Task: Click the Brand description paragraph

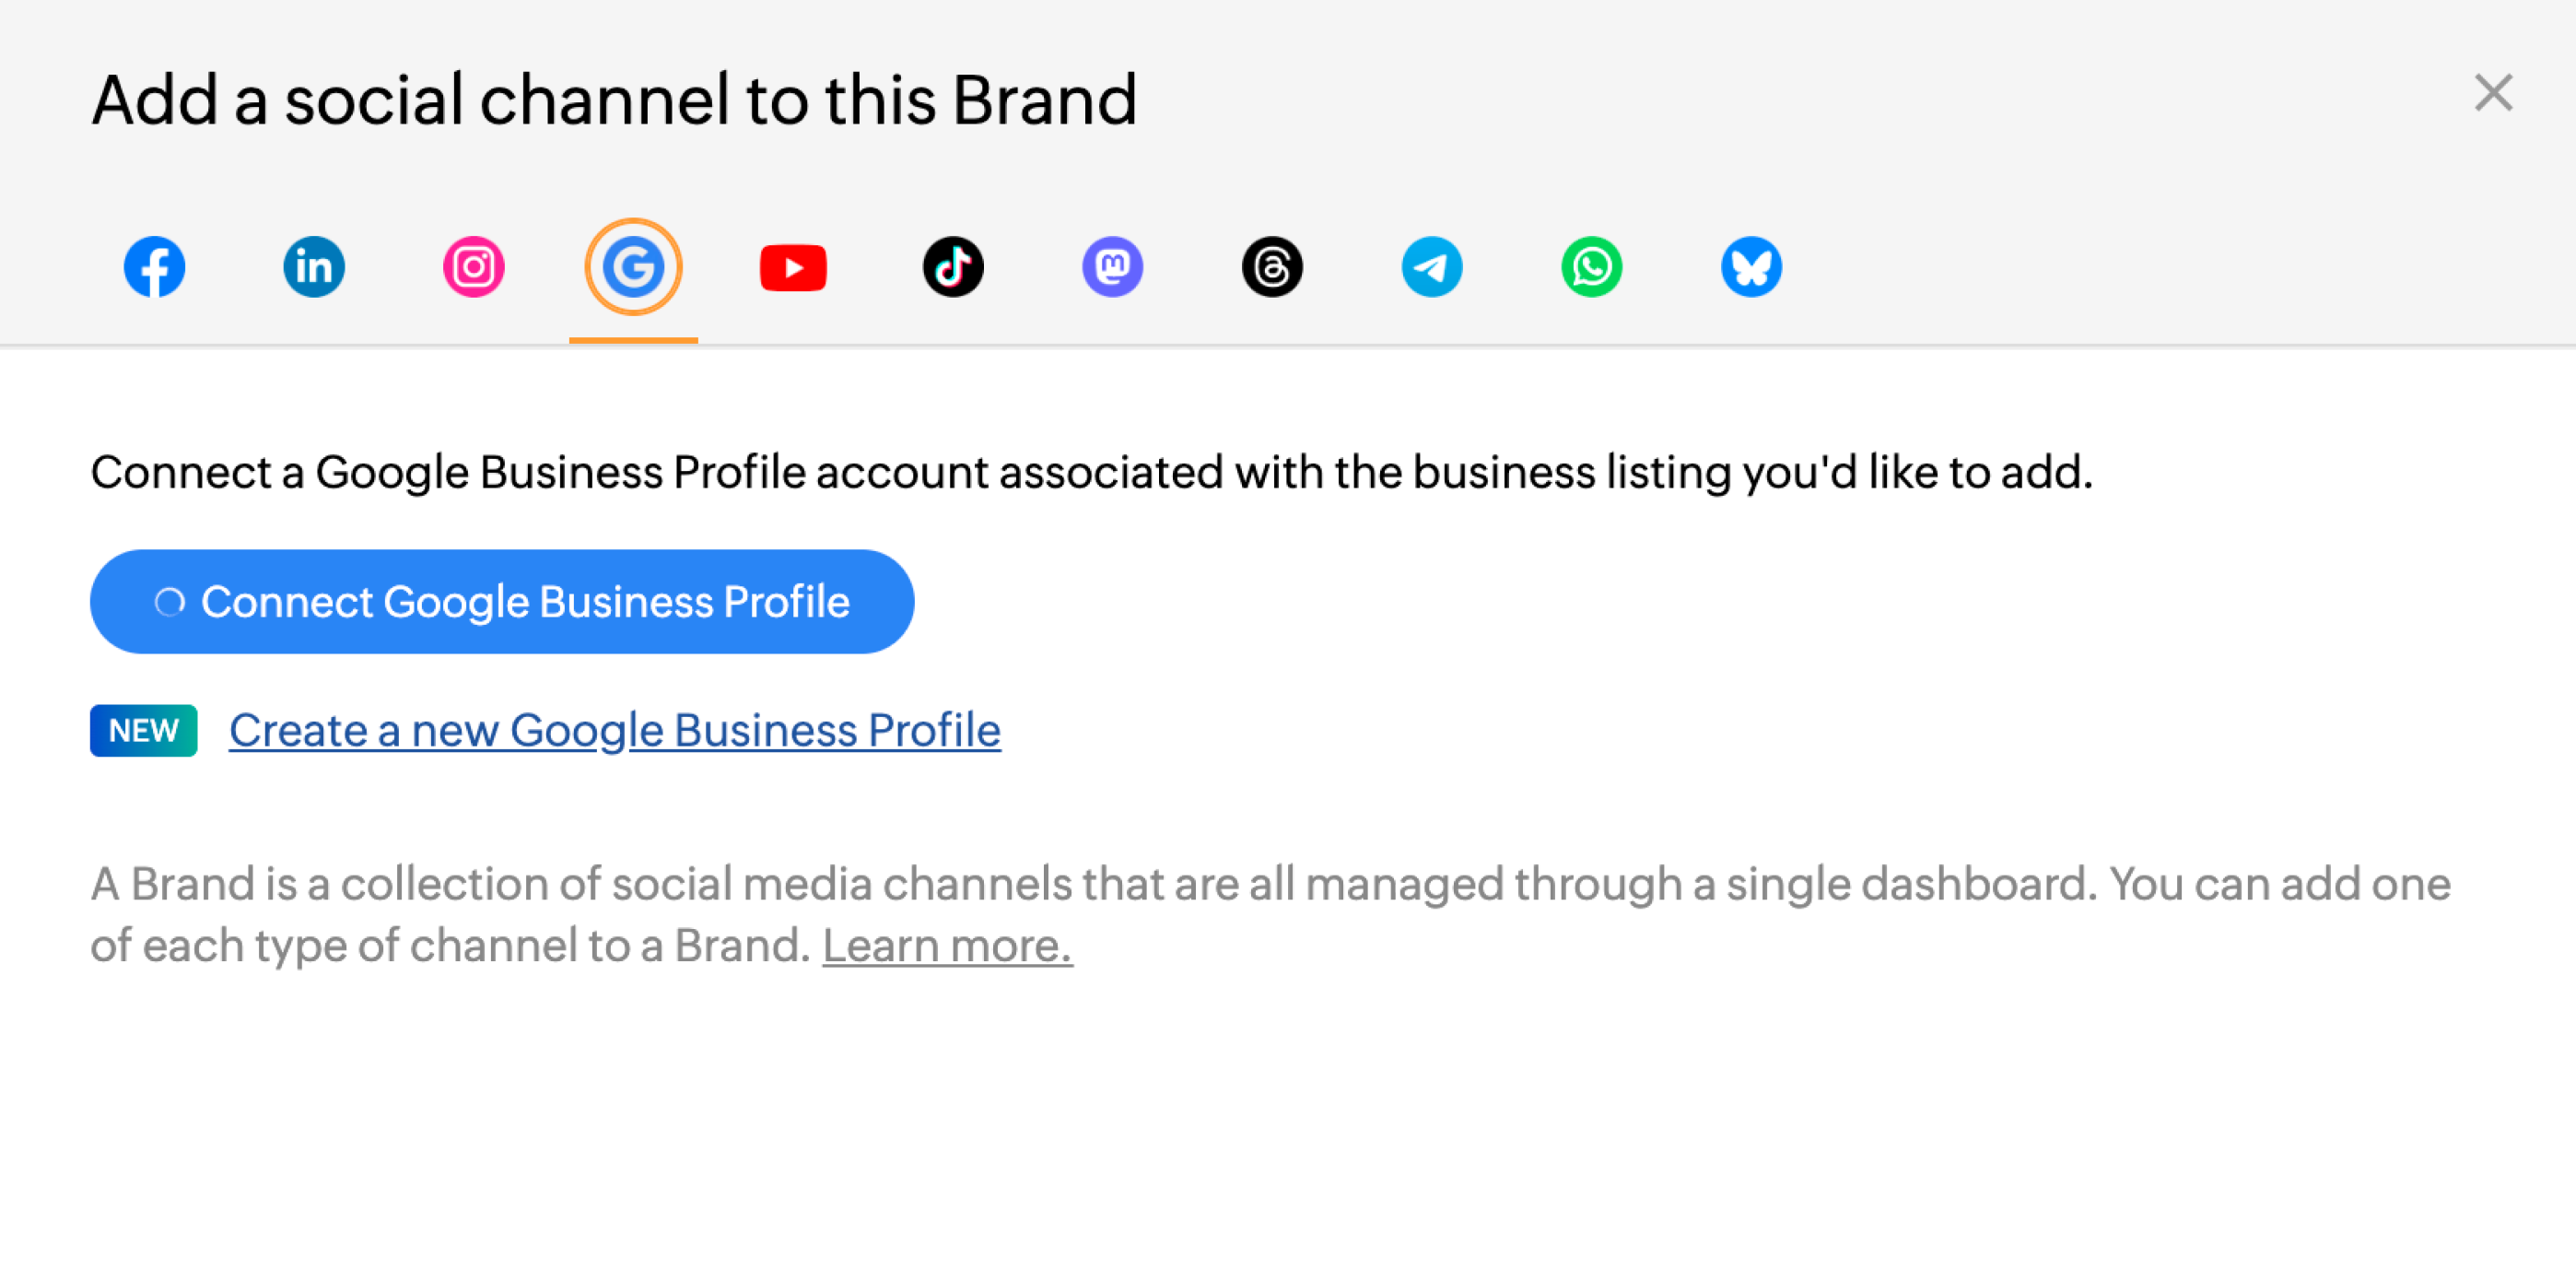Action: click(1270, 885)
